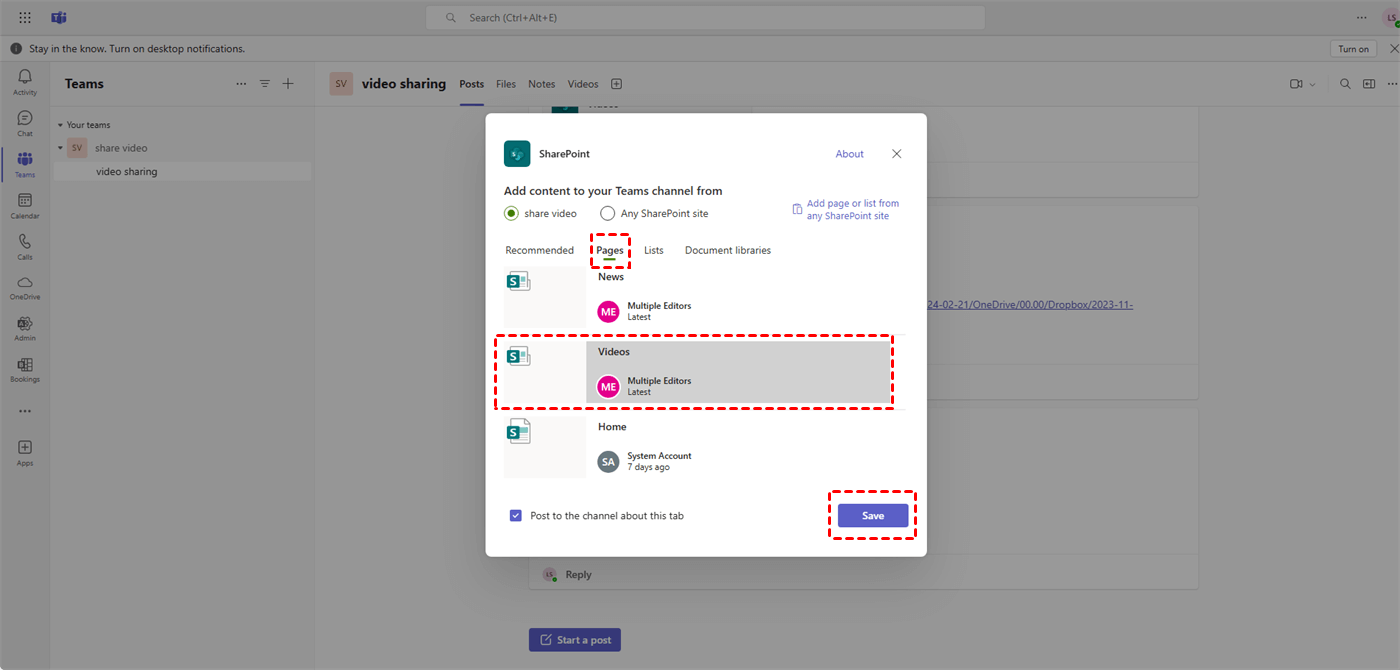
Task: Open the channel Videos tab
Action: tap(583, 84)
